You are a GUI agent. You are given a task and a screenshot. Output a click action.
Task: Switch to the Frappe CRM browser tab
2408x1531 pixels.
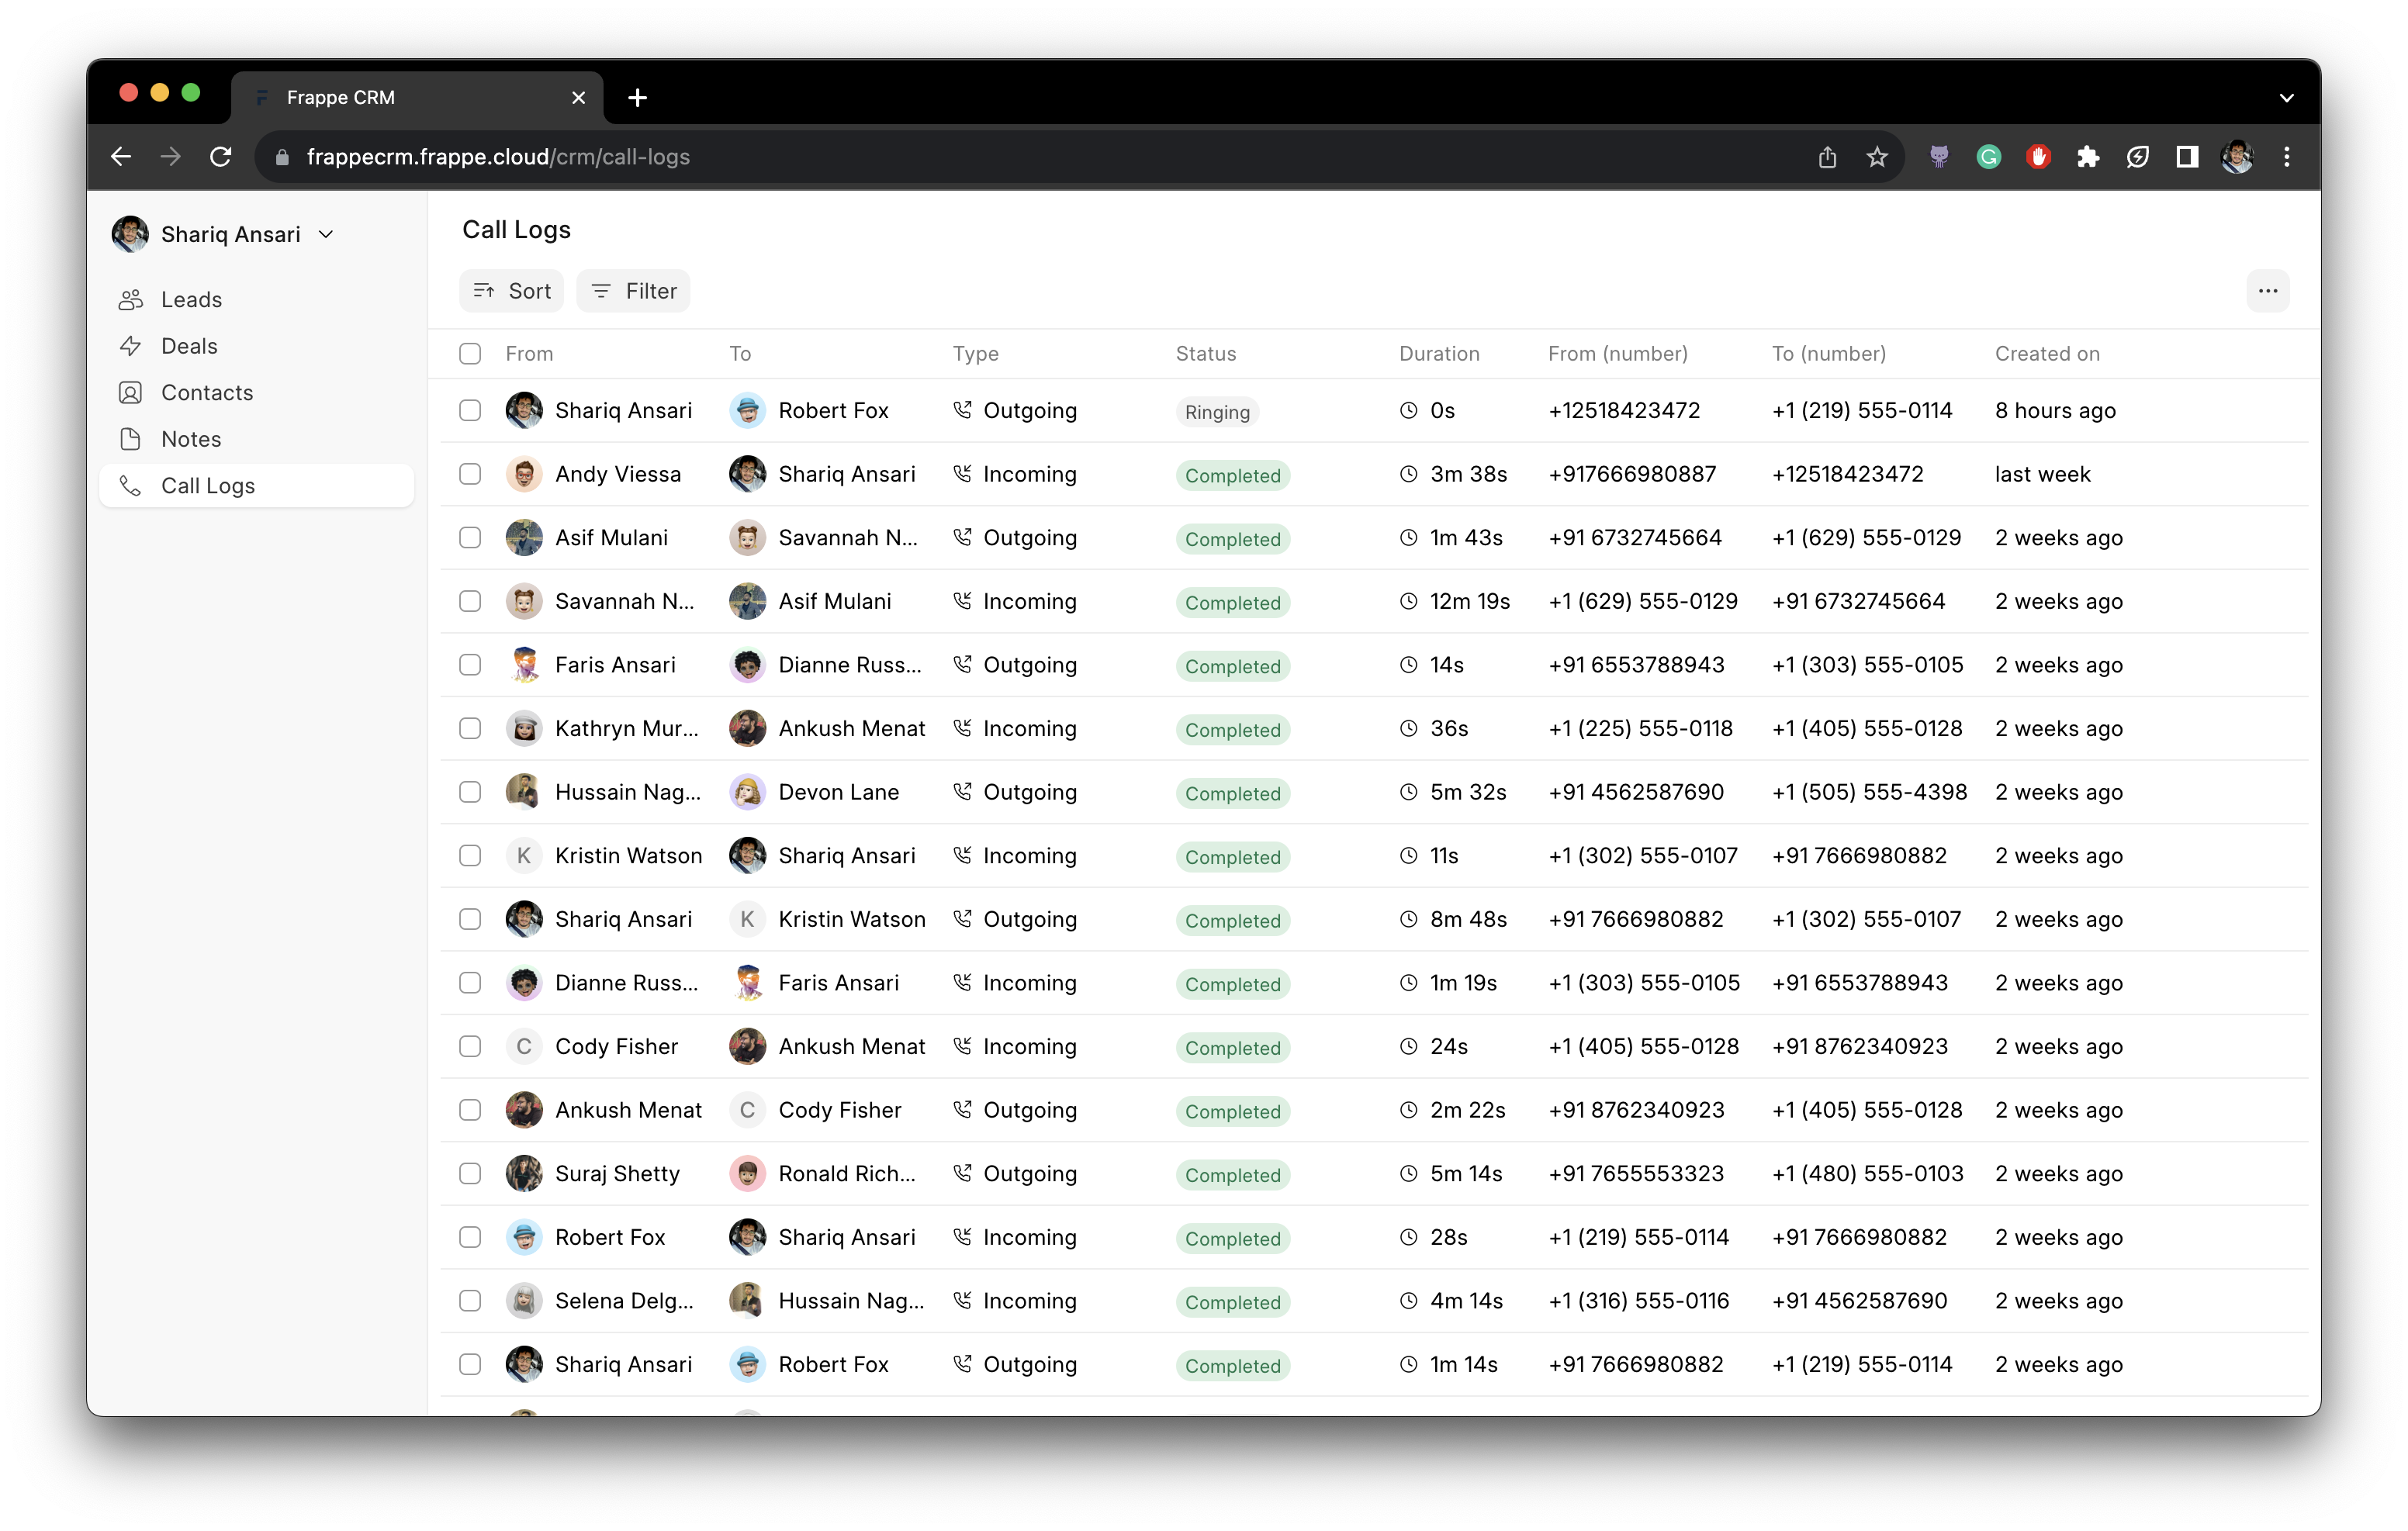coord(340,97)
